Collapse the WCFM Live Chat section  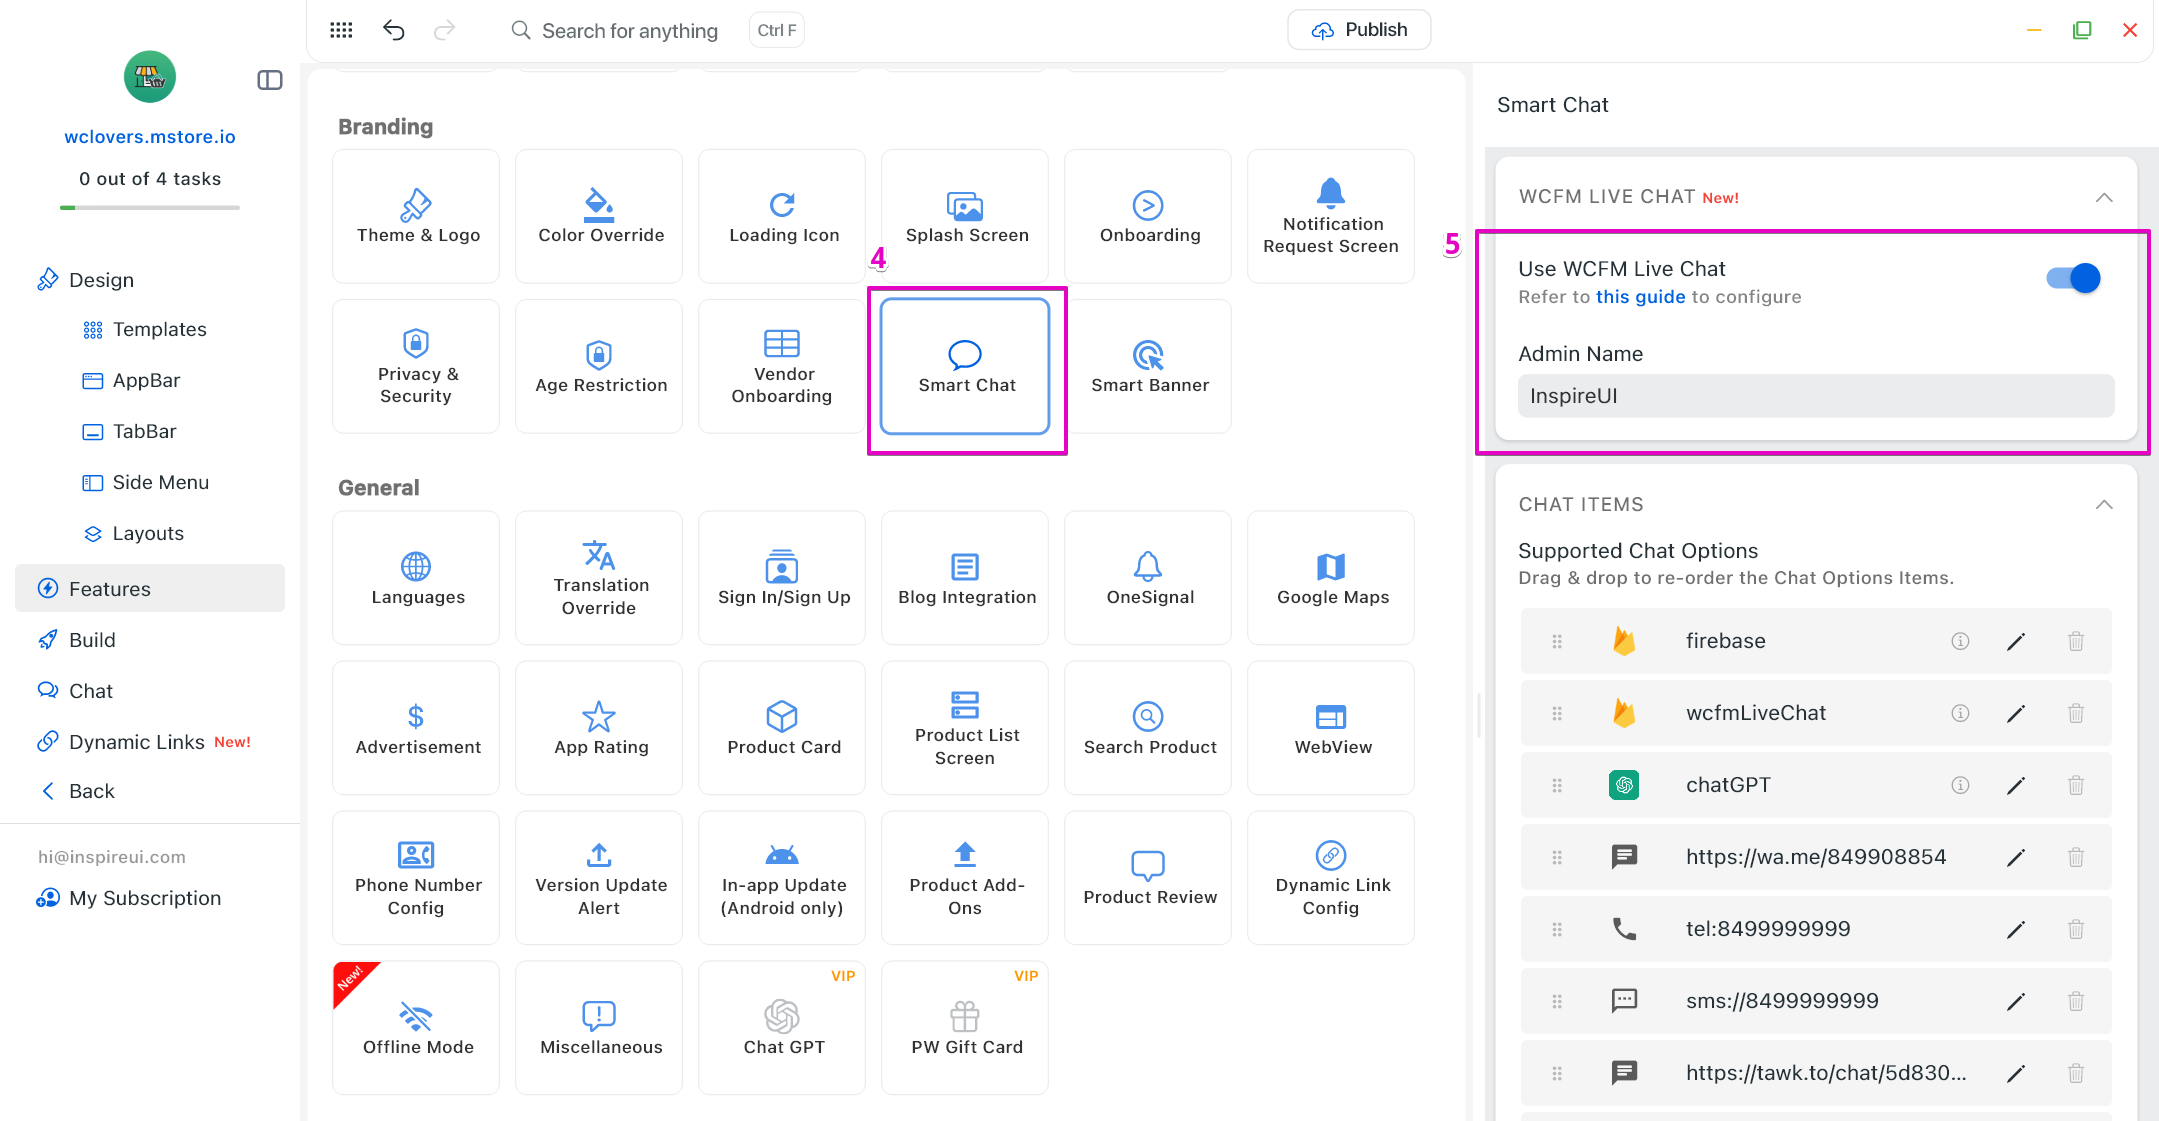[x=2103, y=197]
